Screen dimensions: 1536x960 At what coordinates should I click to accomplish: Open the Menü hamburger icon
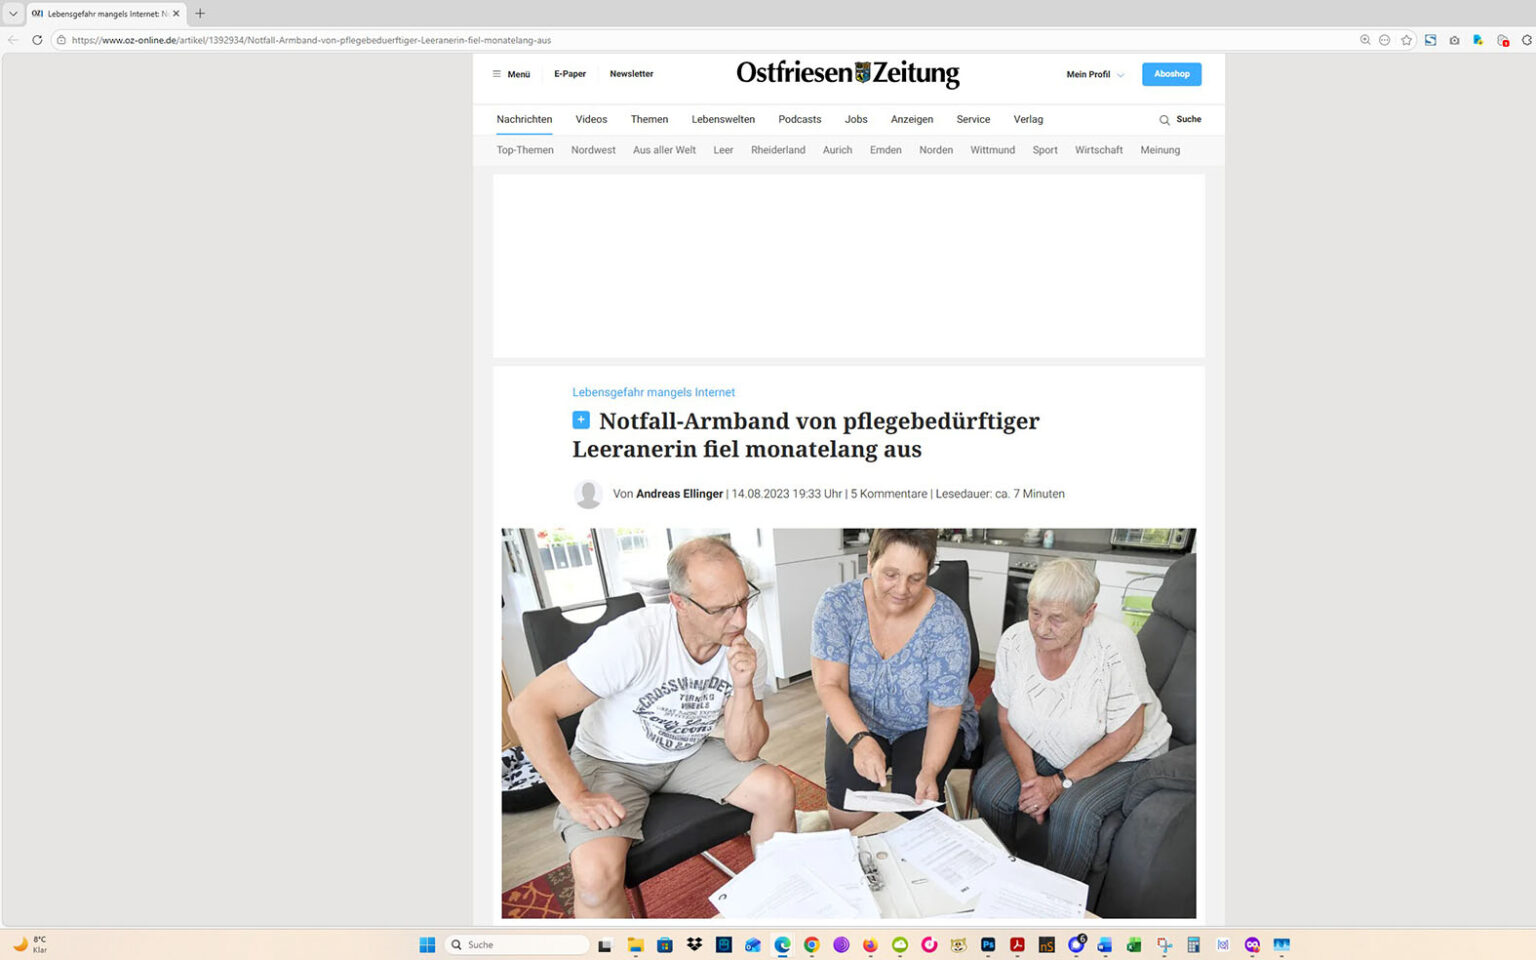pyautogui.click(x=497, y=73)
